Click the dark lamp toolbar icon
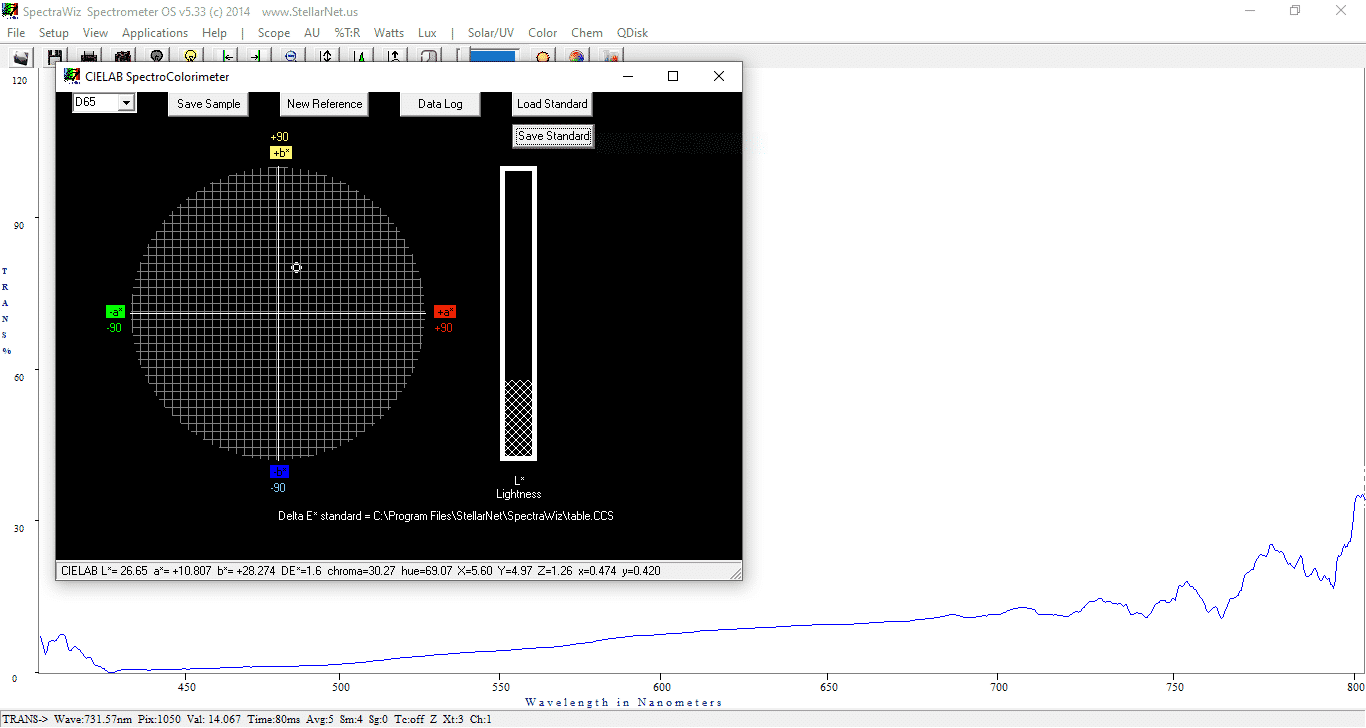This screenshot has height=728, width=1366. coord(157,57)
